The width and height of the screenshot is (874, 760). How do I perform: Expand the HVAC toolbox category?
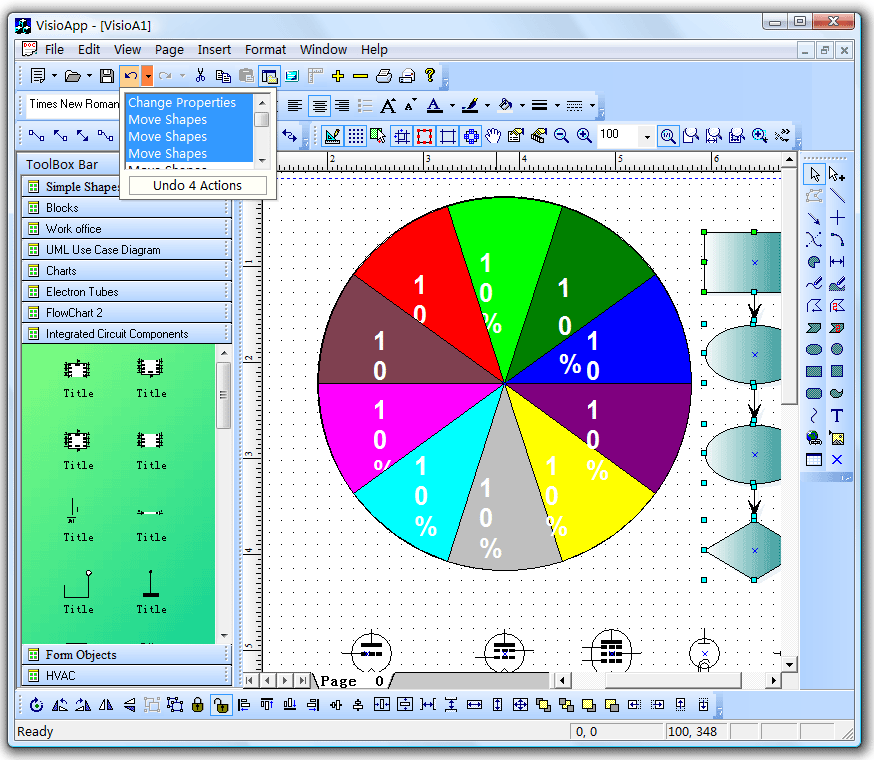click(x=126, y=676)
